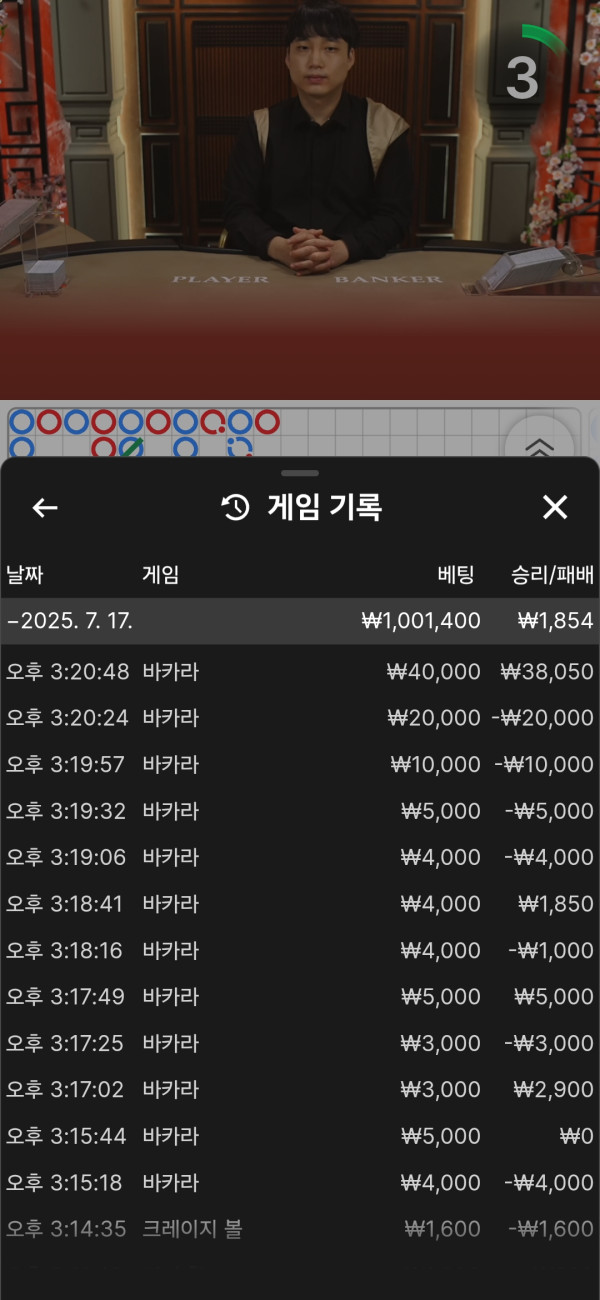Open the 오후 3:20:24 바카라 record

click(x=300, y=718)
